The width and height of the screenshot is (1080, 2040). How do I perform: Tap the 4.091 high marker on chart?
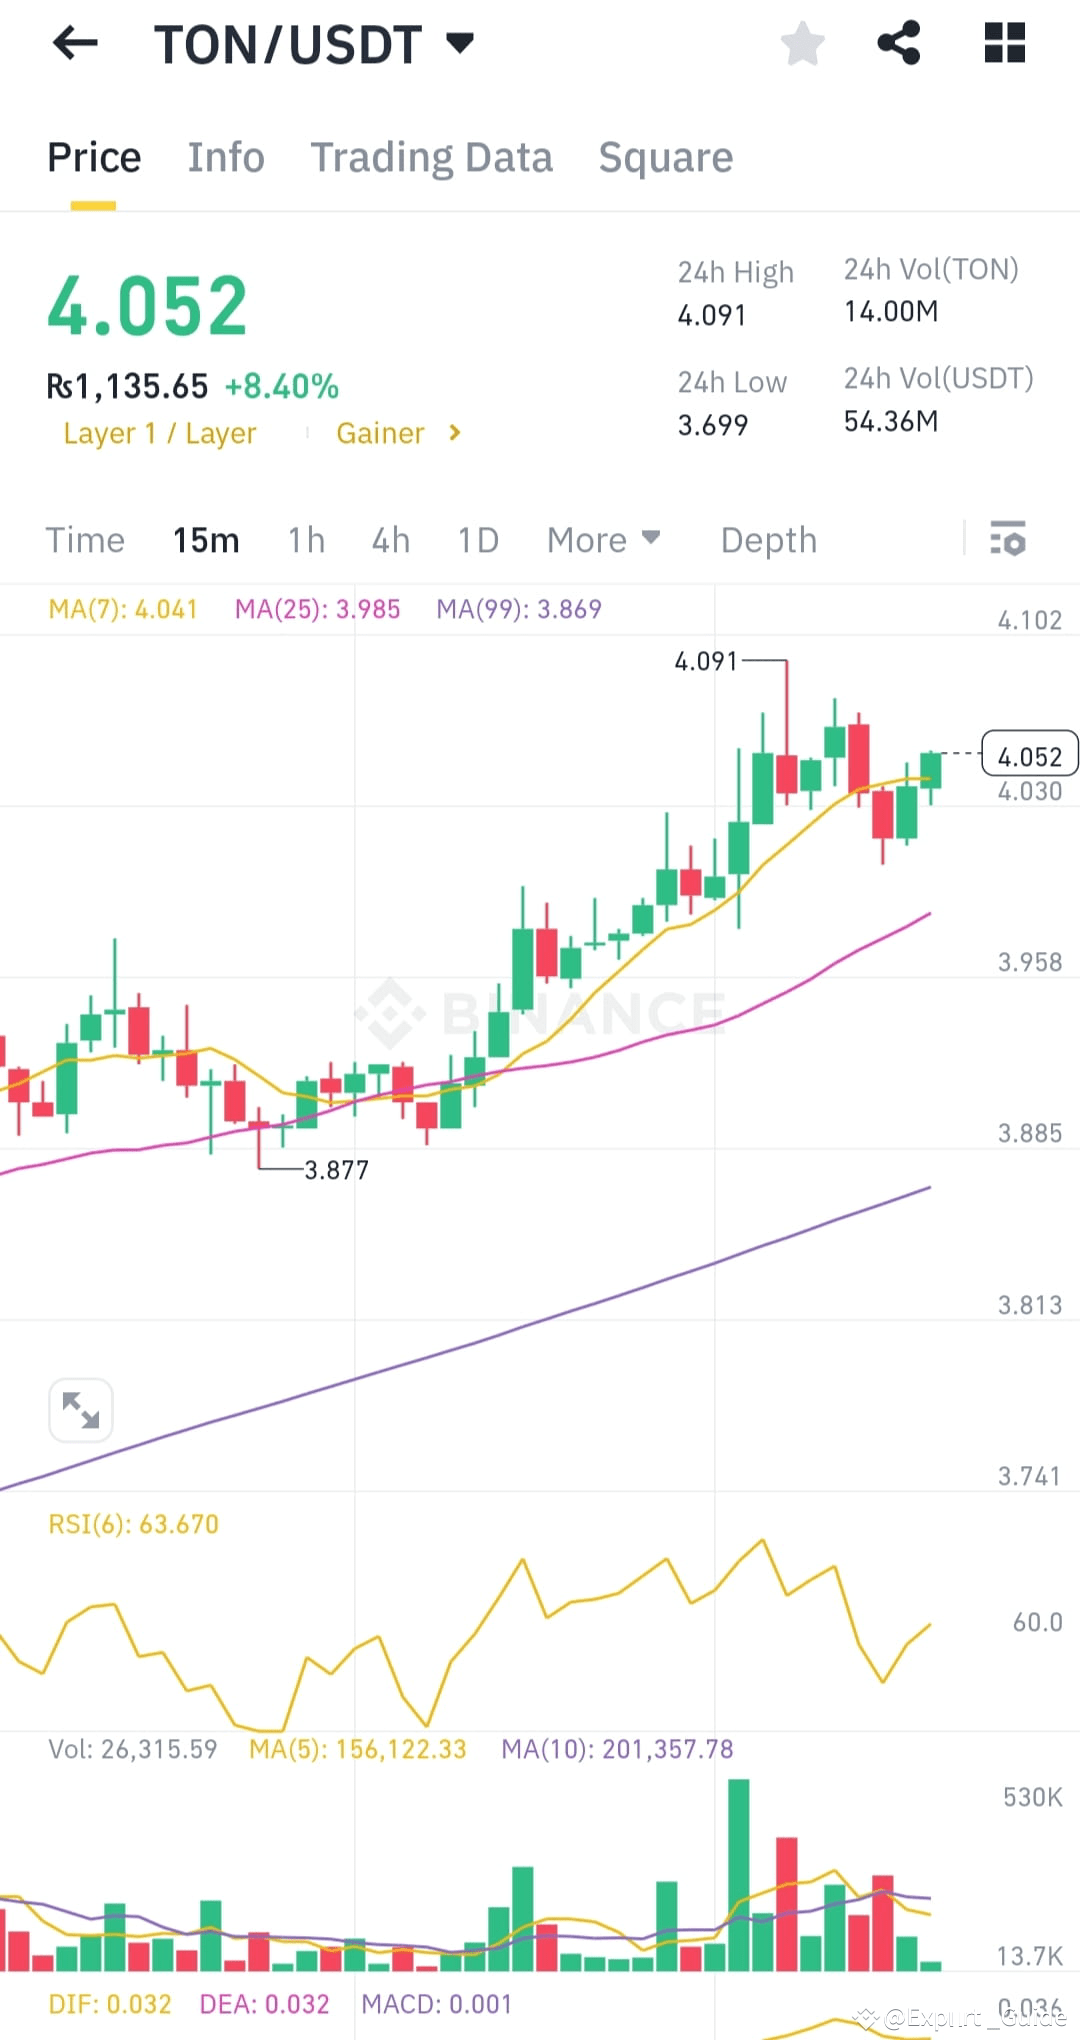point(706,661)
